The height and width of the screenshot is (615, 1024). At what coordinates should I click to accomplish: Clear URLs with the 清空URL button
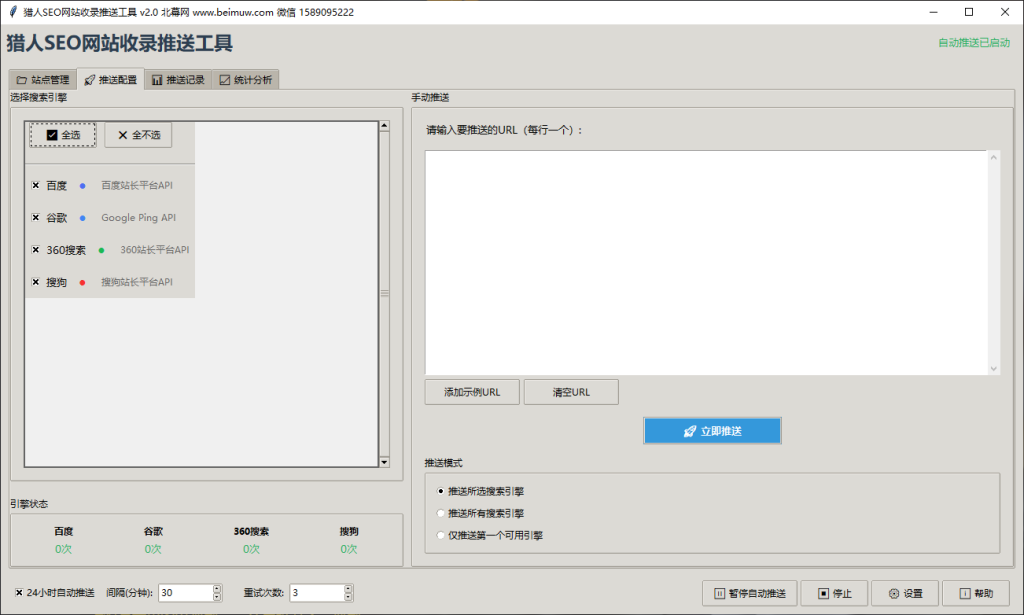pyautogui.click(x=571, y=391)
